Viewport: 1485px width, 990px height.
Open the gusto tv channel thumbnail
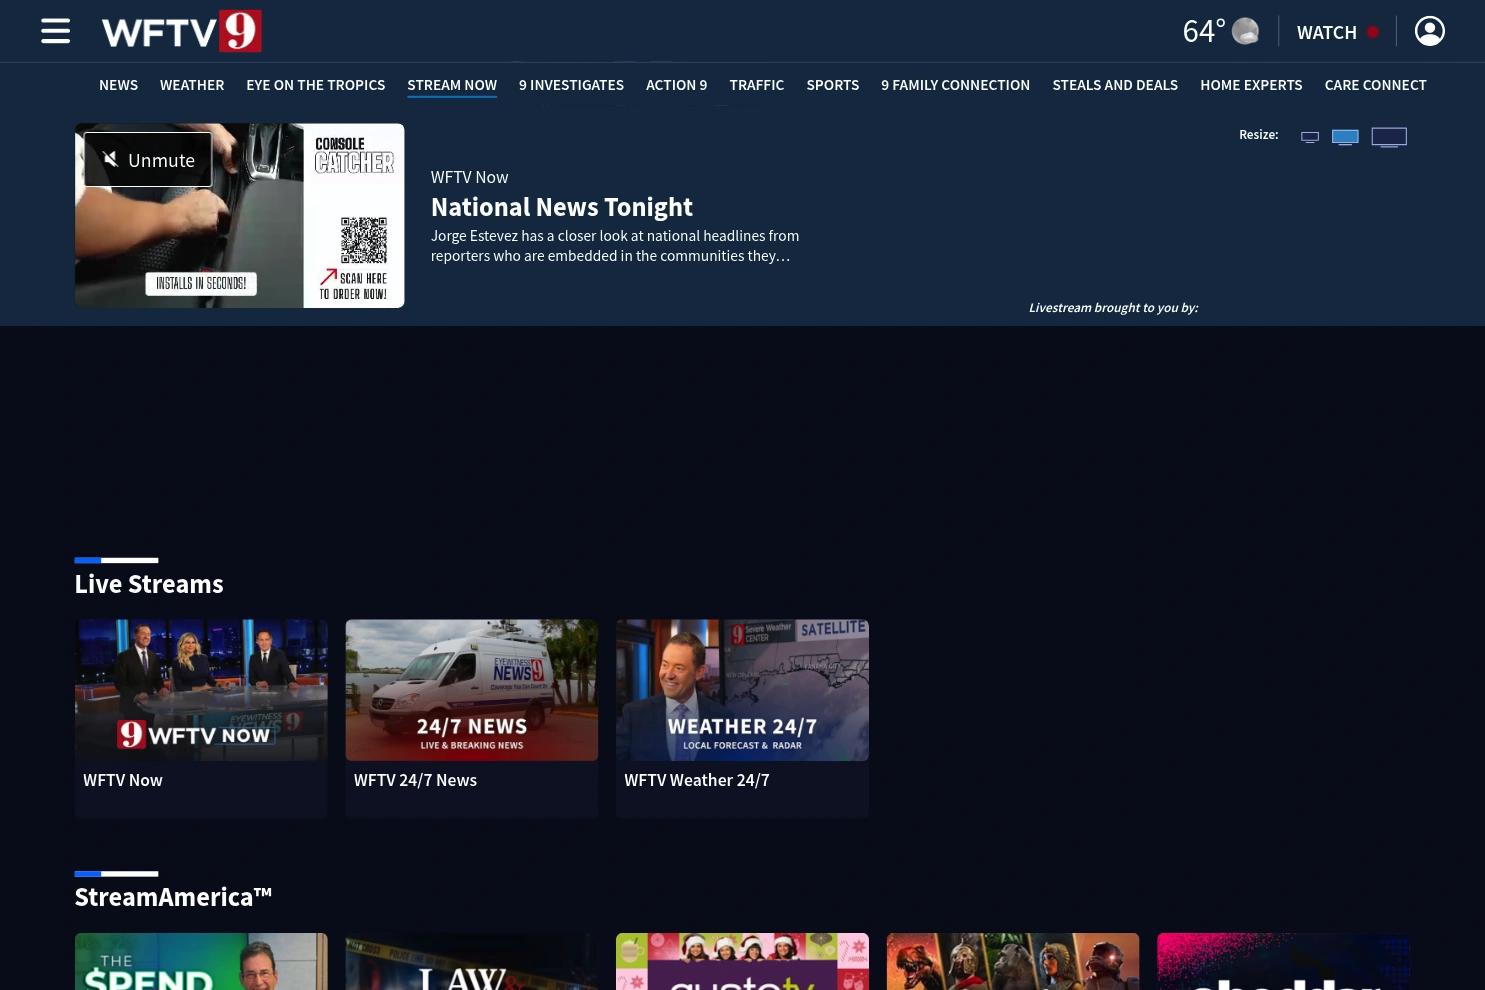[742, 961]
